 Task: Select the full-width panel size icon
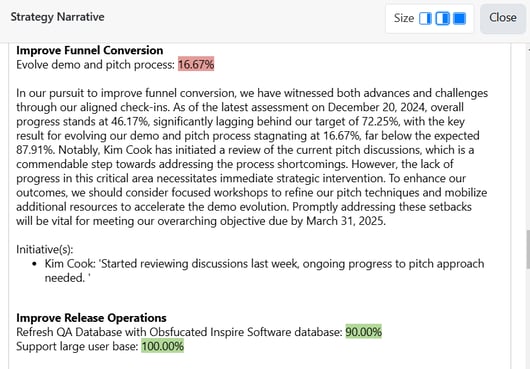pos(459,18)
